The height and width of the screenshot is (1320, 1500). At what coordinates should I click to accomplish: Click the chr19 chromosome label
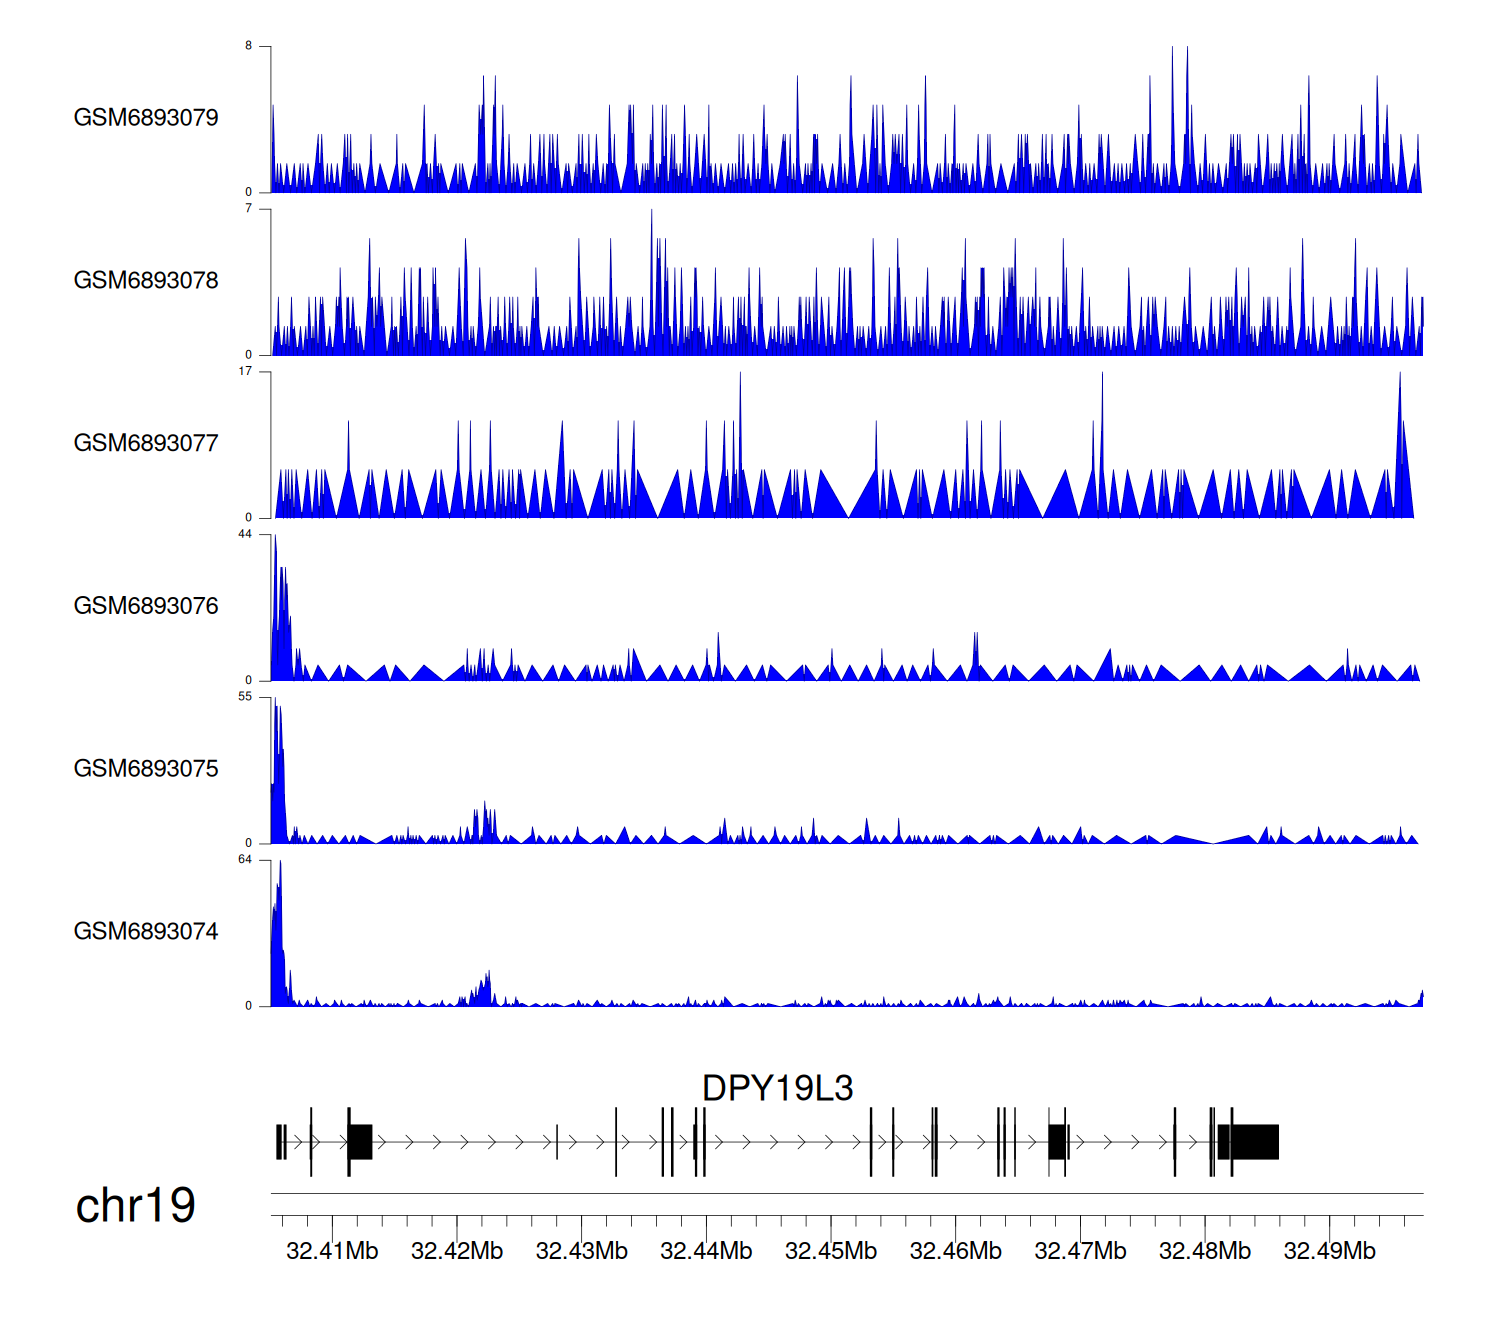pos(135,1206)
